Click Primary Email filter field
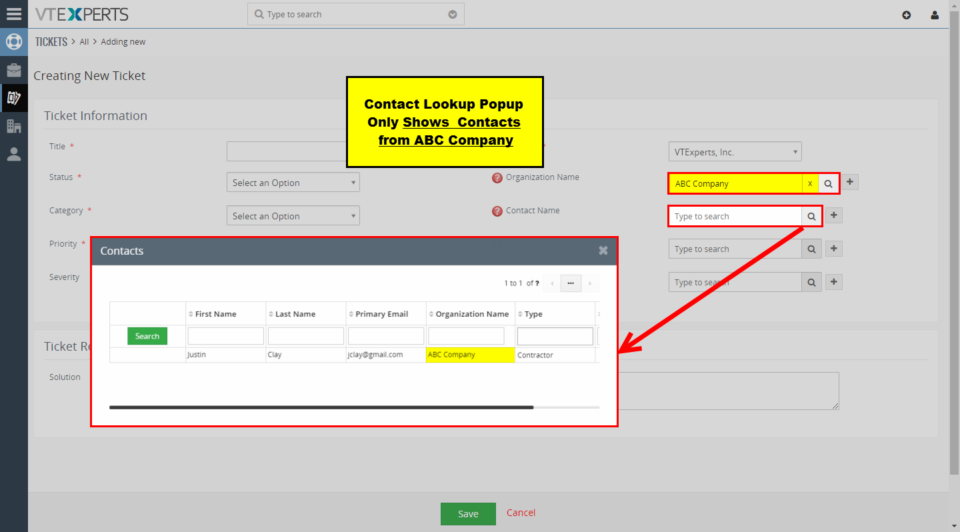Image resolution: width=960 pixels, height=532 pixels. [386, 336]
